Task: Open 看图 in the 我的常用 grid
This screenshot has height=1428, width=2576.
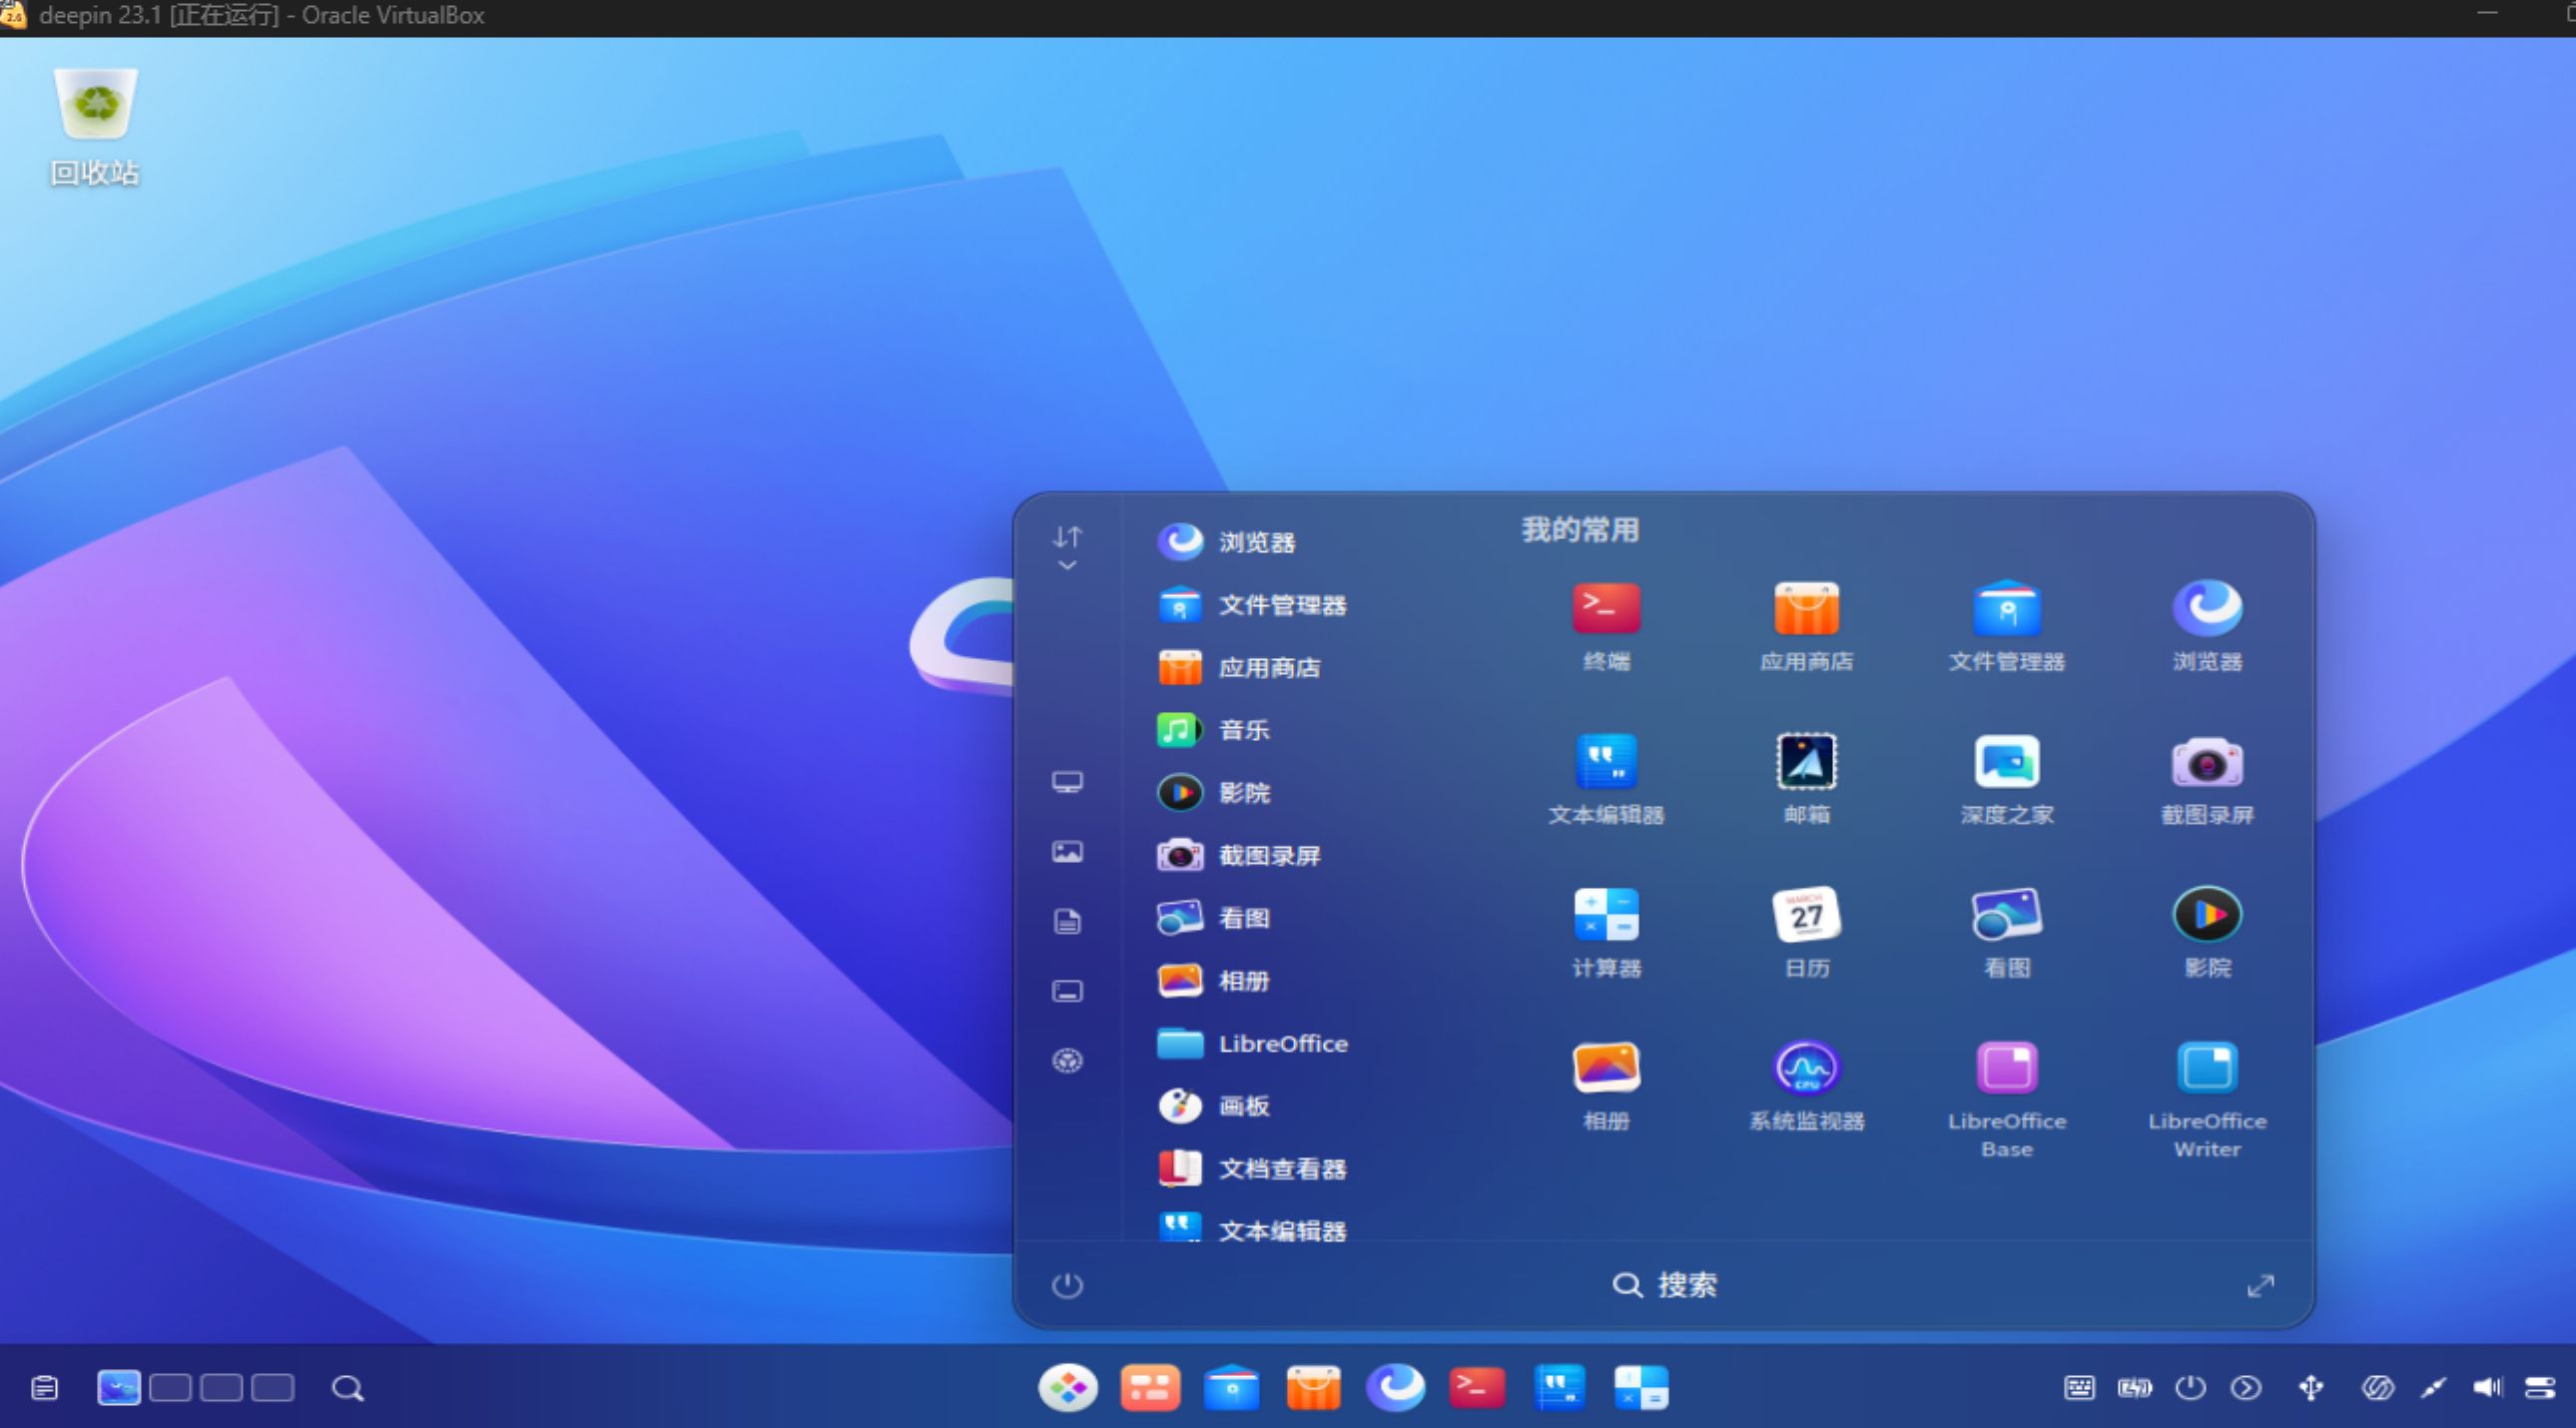Action: pyautogui.click(x=2006, y=916)
